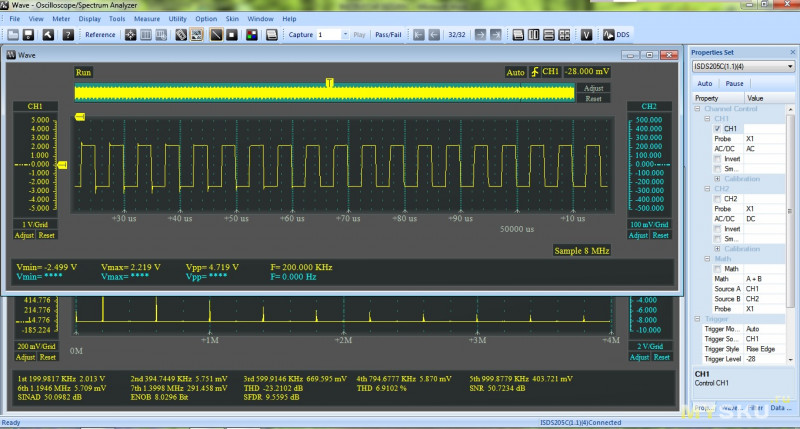
Task: Jump to last captured frame icon
Action: 495,35
